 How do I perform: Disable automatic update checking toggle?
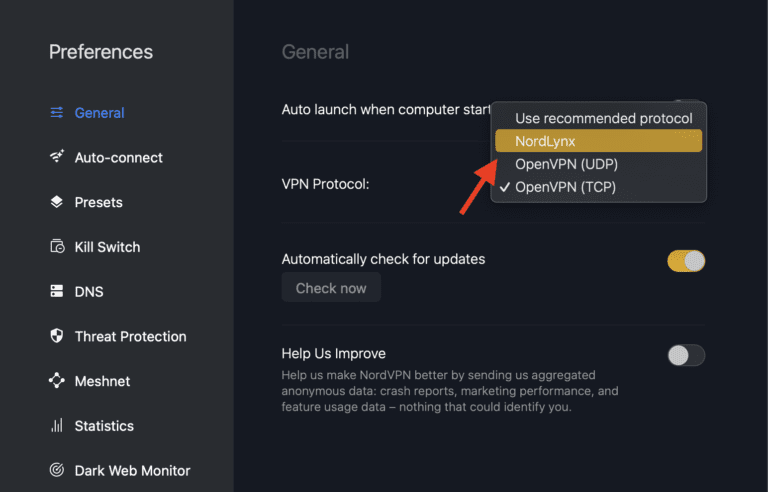(686, 261)
